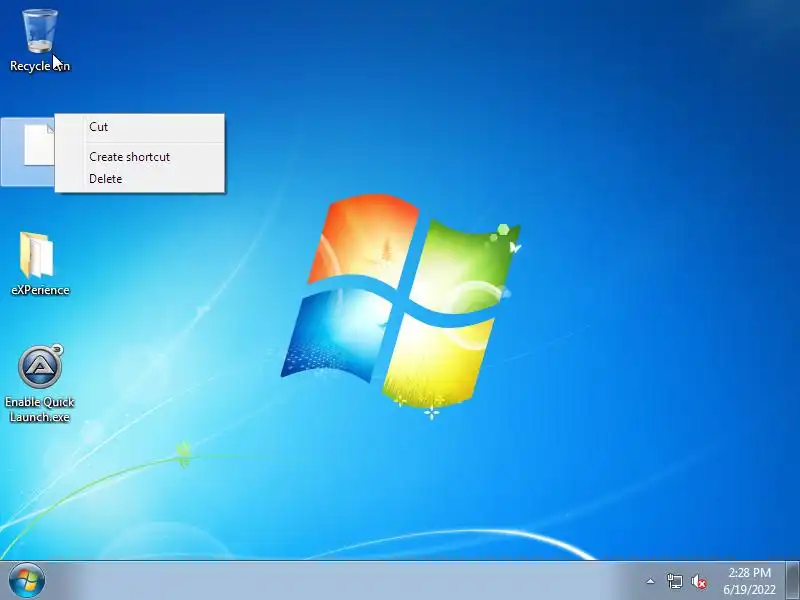This screenshot has width=800, height=600.
Task: Choose Cut from the context menu
Action: (139, 127)
